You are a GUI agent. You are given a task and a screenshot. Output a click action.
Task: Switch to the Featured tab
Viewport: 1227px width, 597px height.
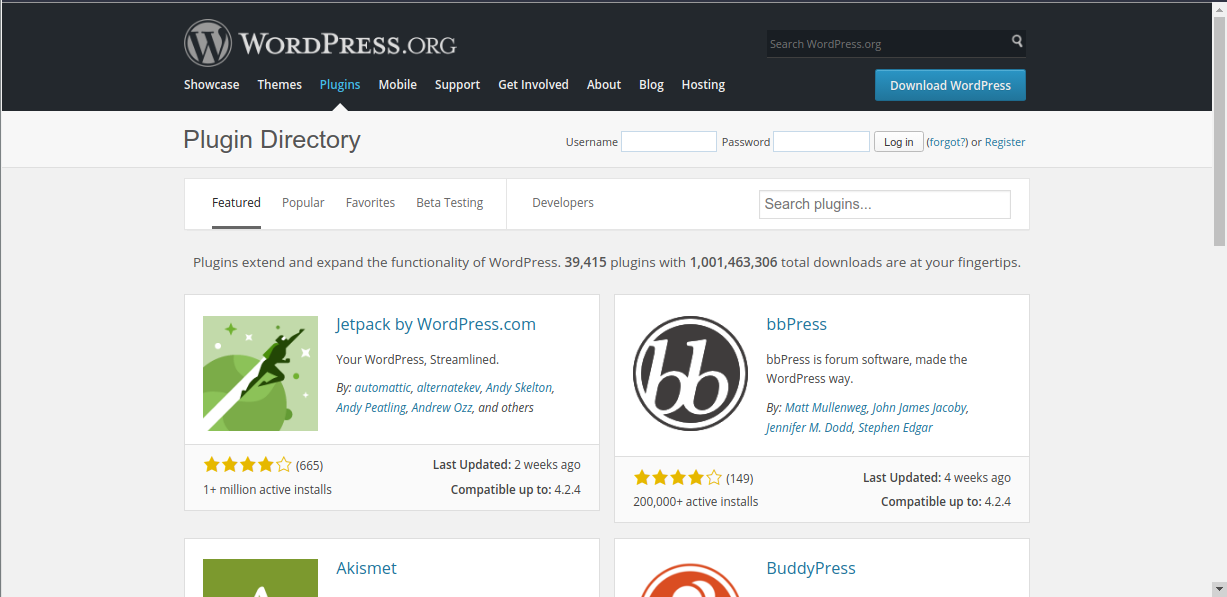click(x=236, y=203)
